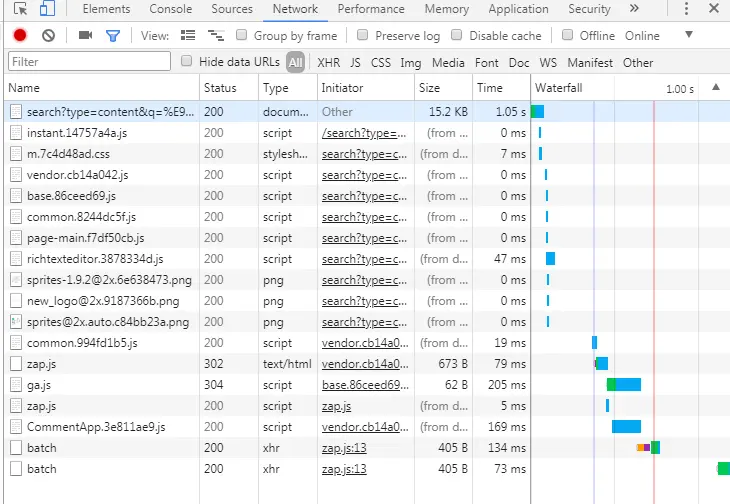Open zap.js:13 initiator of 73 ms batch

click(x=344, y=469)
